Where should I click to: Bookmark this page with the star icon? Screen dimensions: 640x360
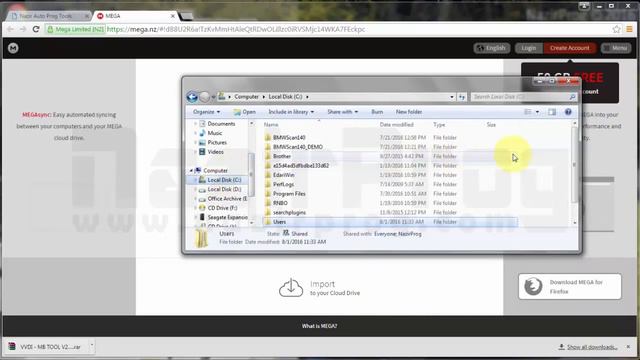click(616, 29)
